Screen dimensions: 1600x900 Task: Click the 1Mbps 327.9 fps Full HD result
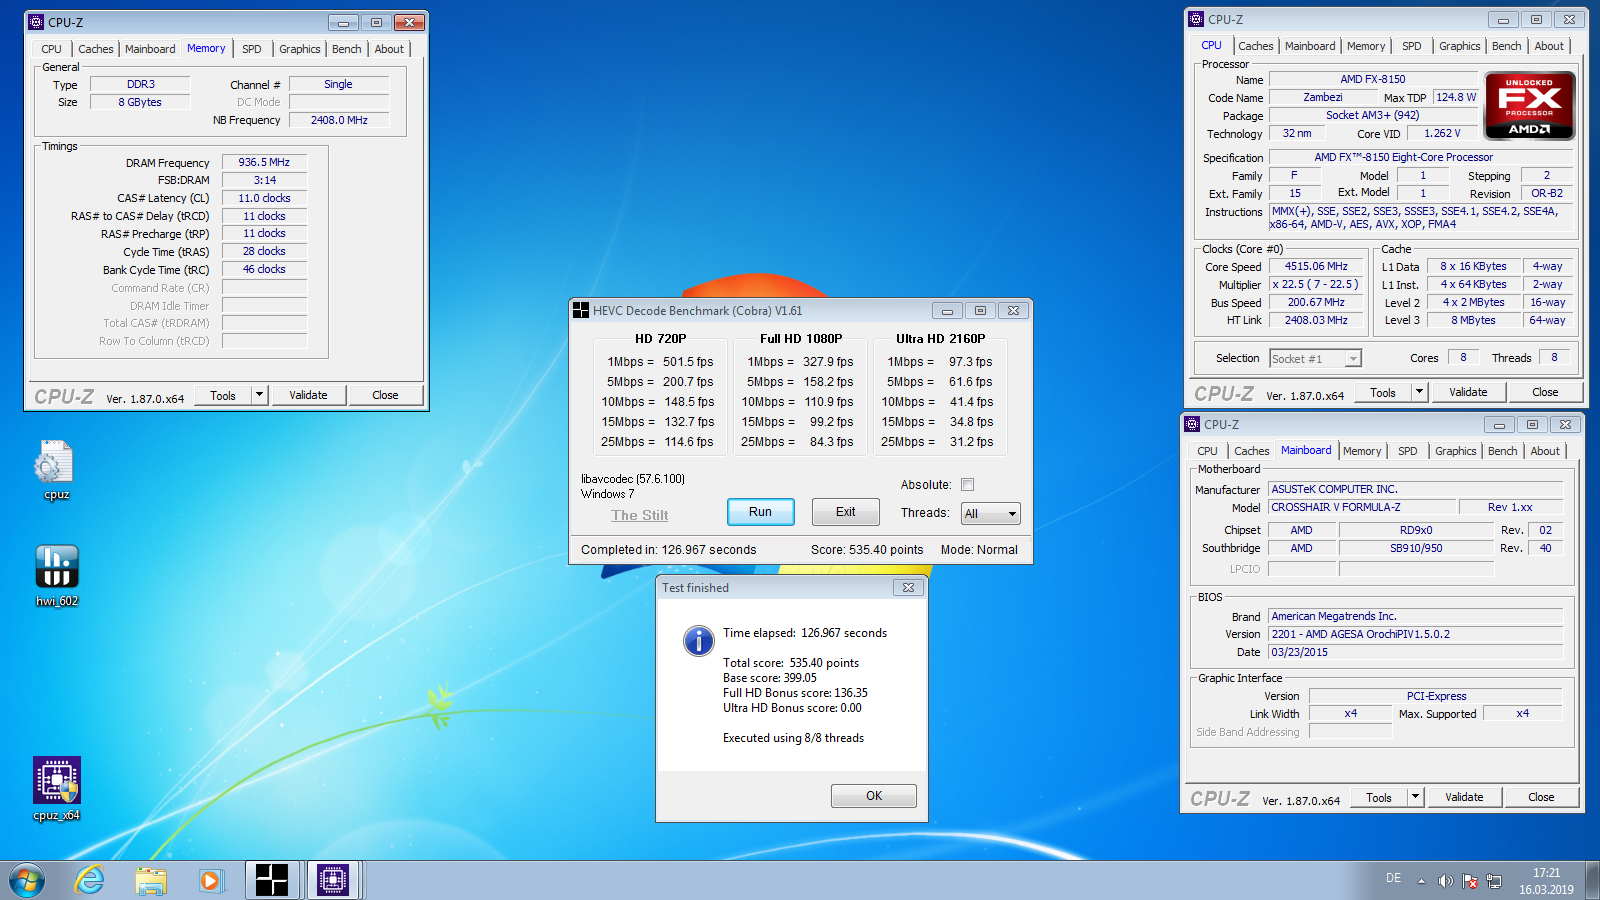800,362
